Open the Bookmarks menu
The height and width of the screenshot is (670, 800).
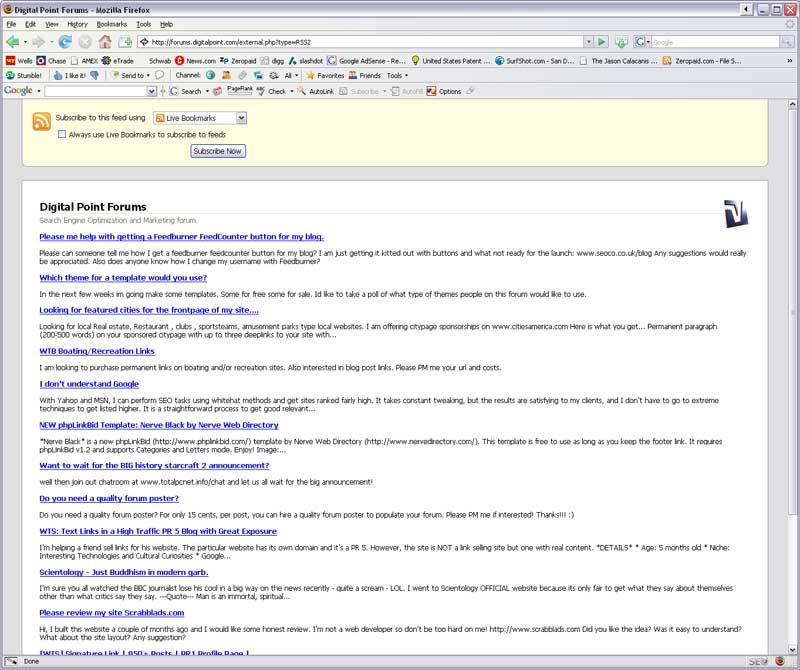click(x=112, y=24)
